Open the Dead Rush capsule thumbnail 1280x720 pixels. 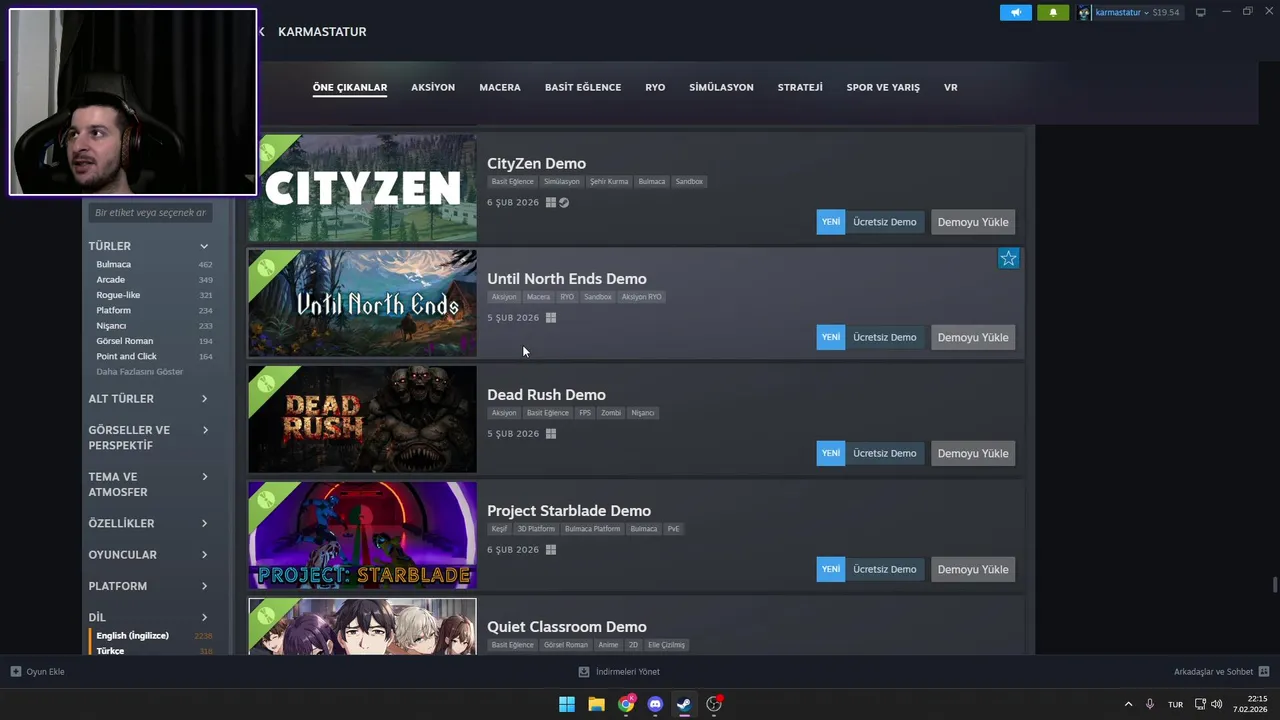362,419
